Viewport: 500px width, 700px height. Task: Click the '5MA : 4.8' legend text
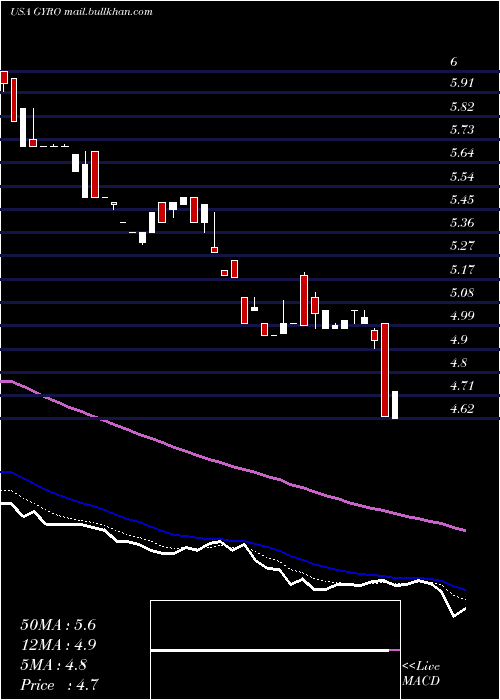point(54,665)
